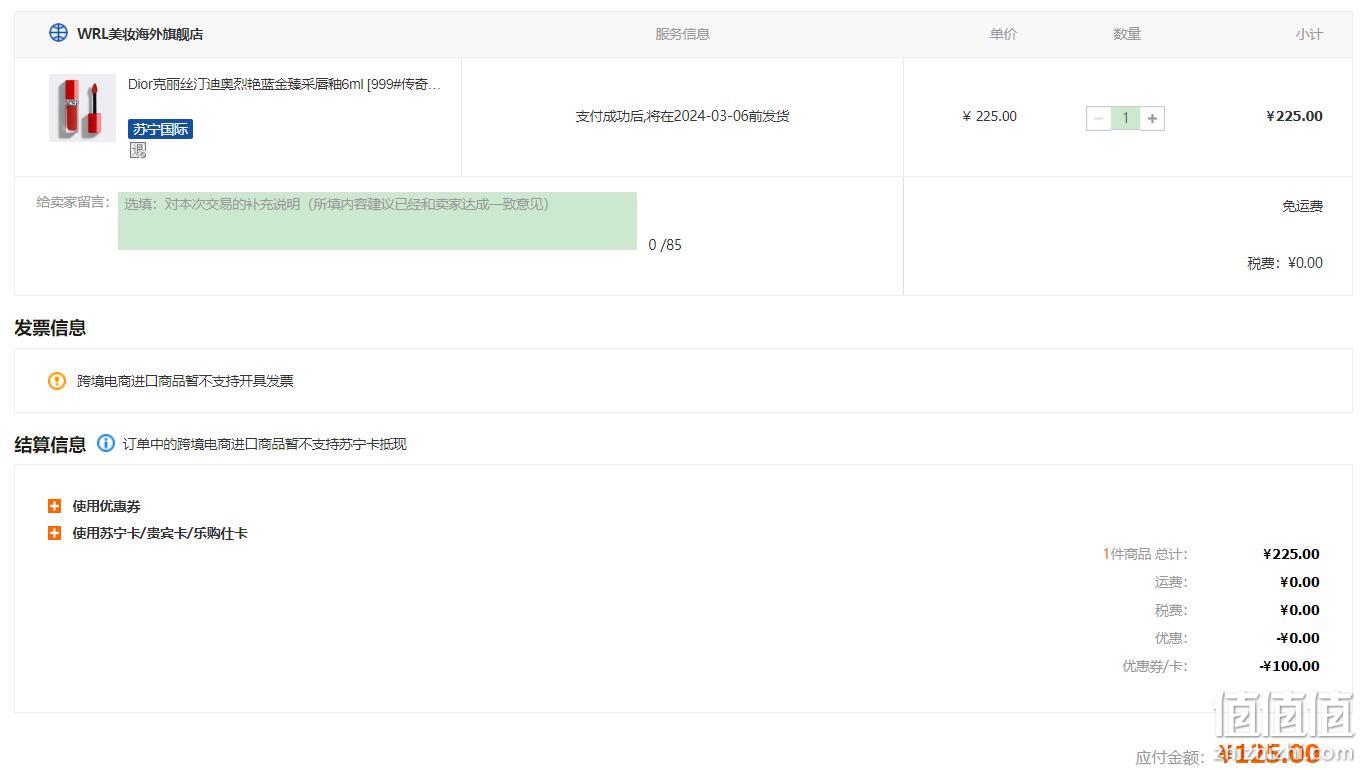
Task: Click the 优惠券/卡 label
Action: pyautogui.click(x=1155, y=666)
